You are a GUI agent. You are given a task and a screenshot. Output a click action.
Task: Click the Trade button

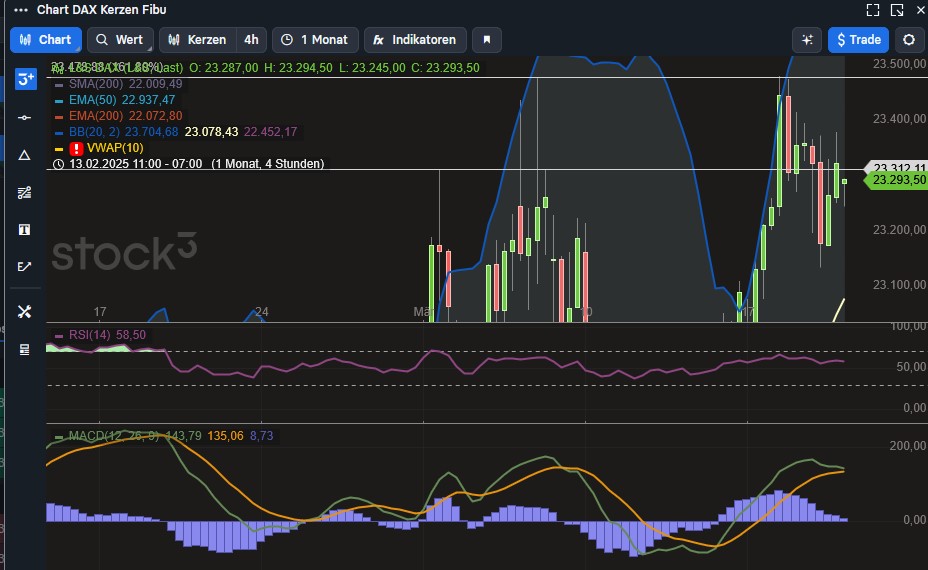[x=858, y=40]
